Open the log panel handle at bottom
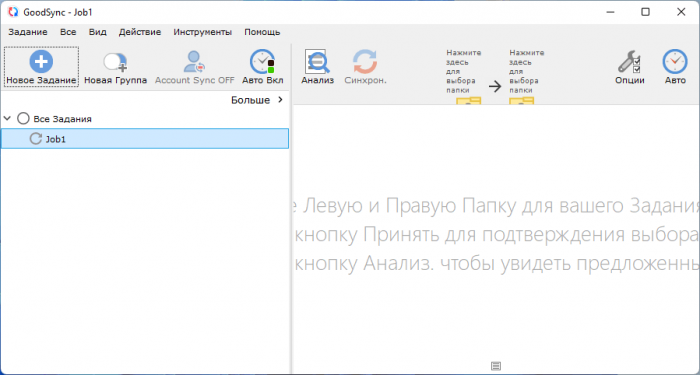 (496, 366)
